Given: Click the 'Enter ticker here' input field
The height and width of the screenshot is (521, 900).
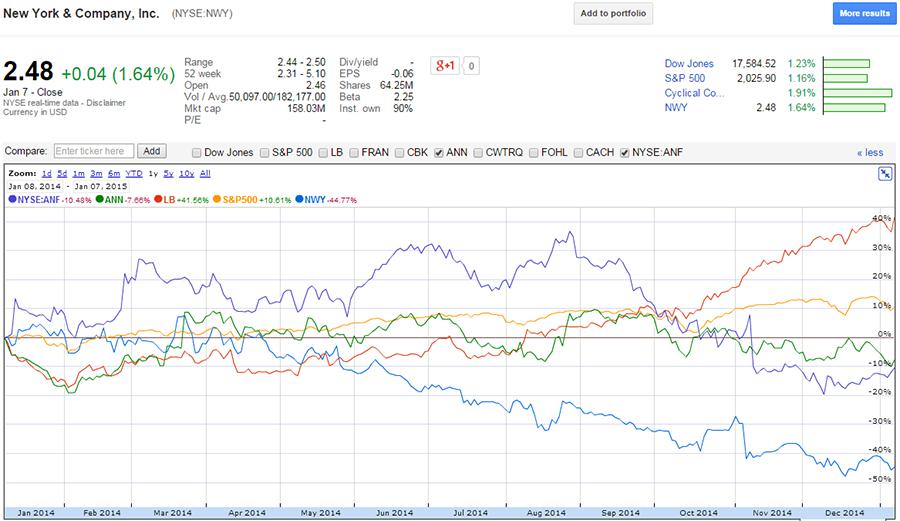Looking at the screenshot, I should [94, 151].
